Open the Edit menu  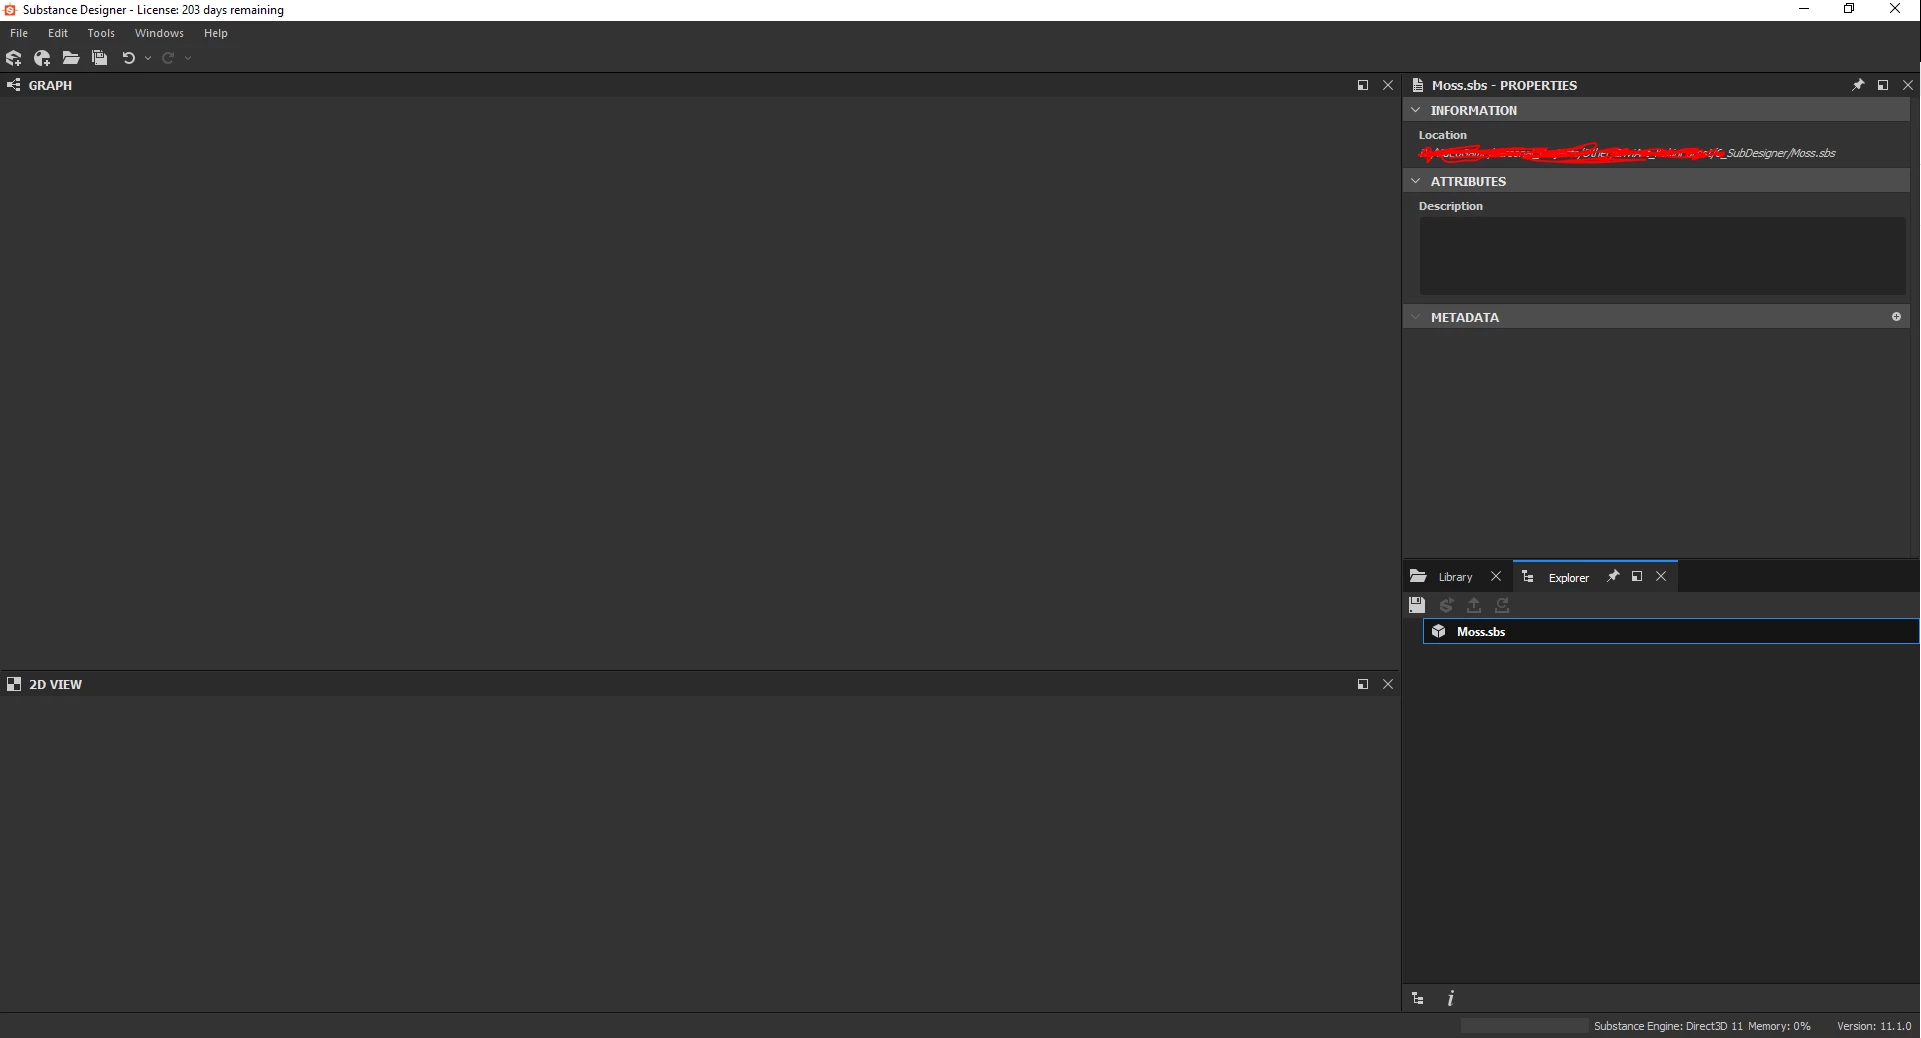[58, 33]
